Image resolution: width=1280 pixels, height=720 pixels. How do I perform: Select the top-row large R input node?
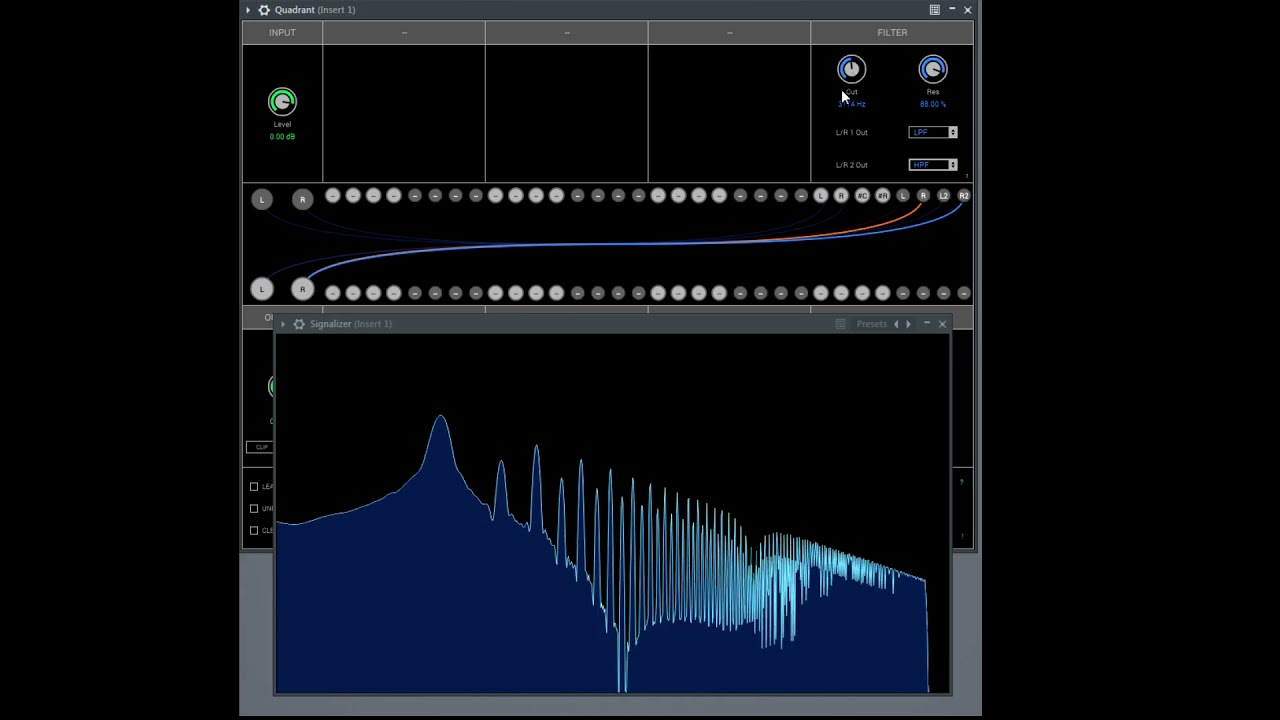point(302,199)
